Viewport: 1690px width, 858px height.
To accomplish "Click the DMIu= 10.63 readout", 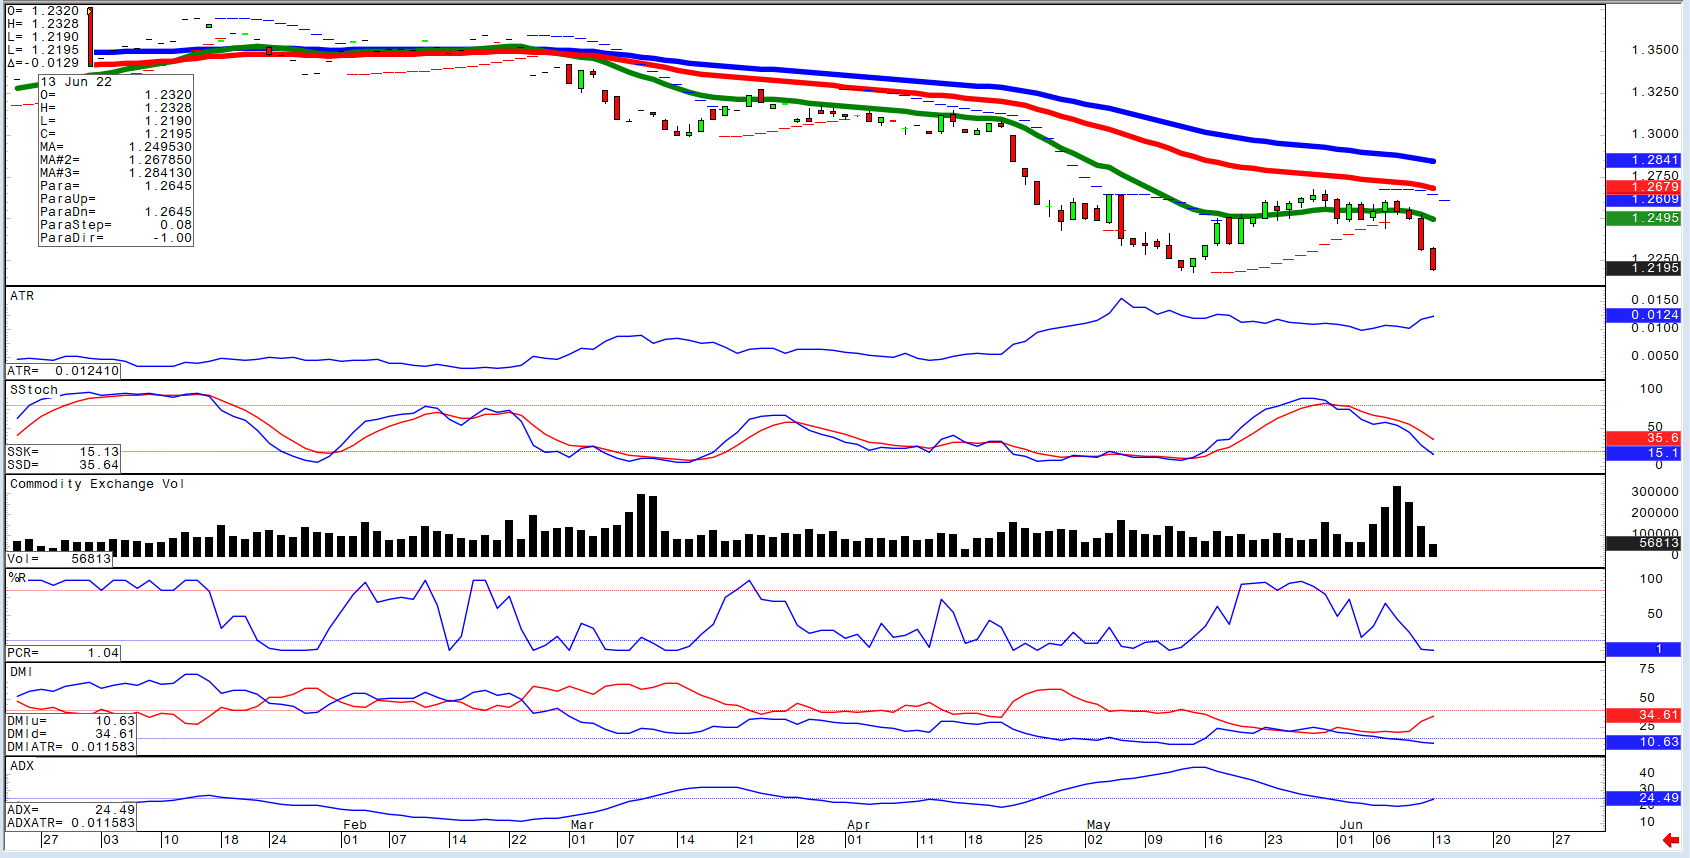I will click(71, 721).
